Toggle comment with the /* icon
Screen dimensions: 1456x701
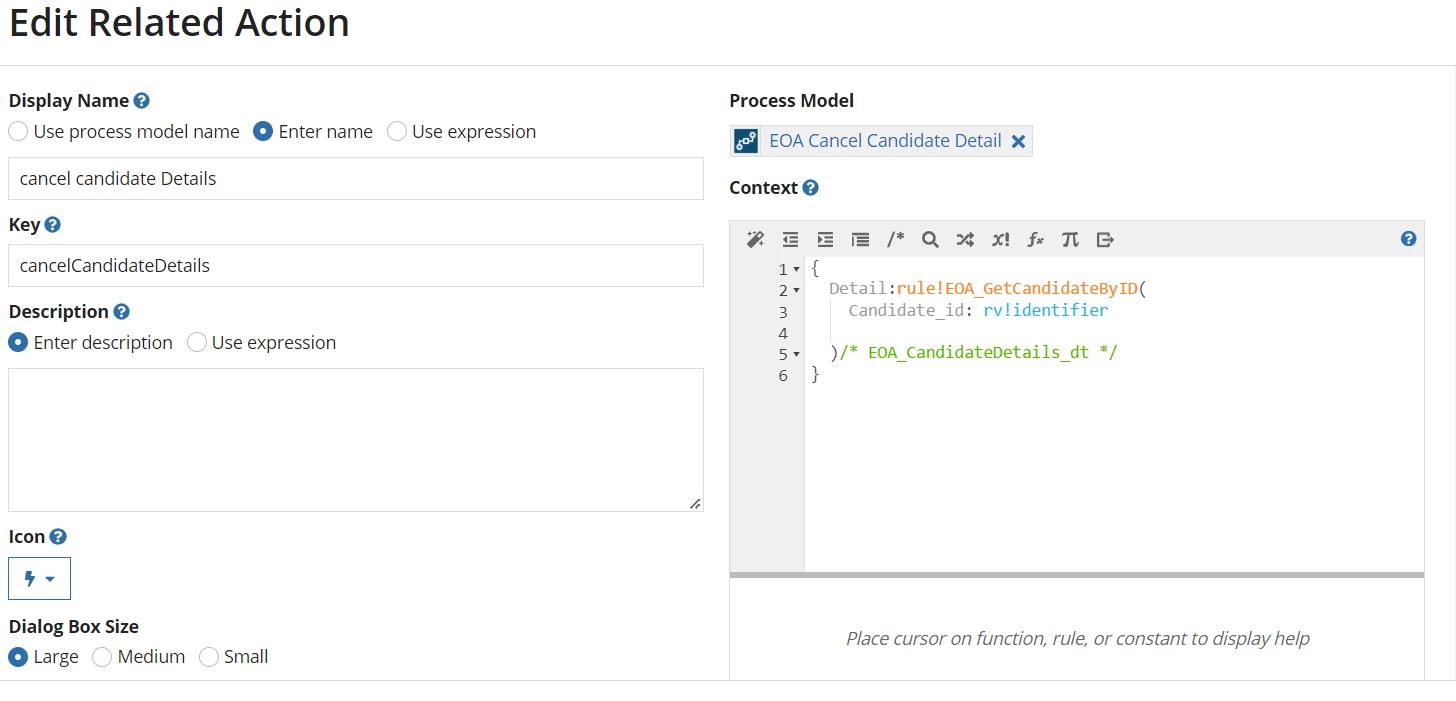point(895,239)
